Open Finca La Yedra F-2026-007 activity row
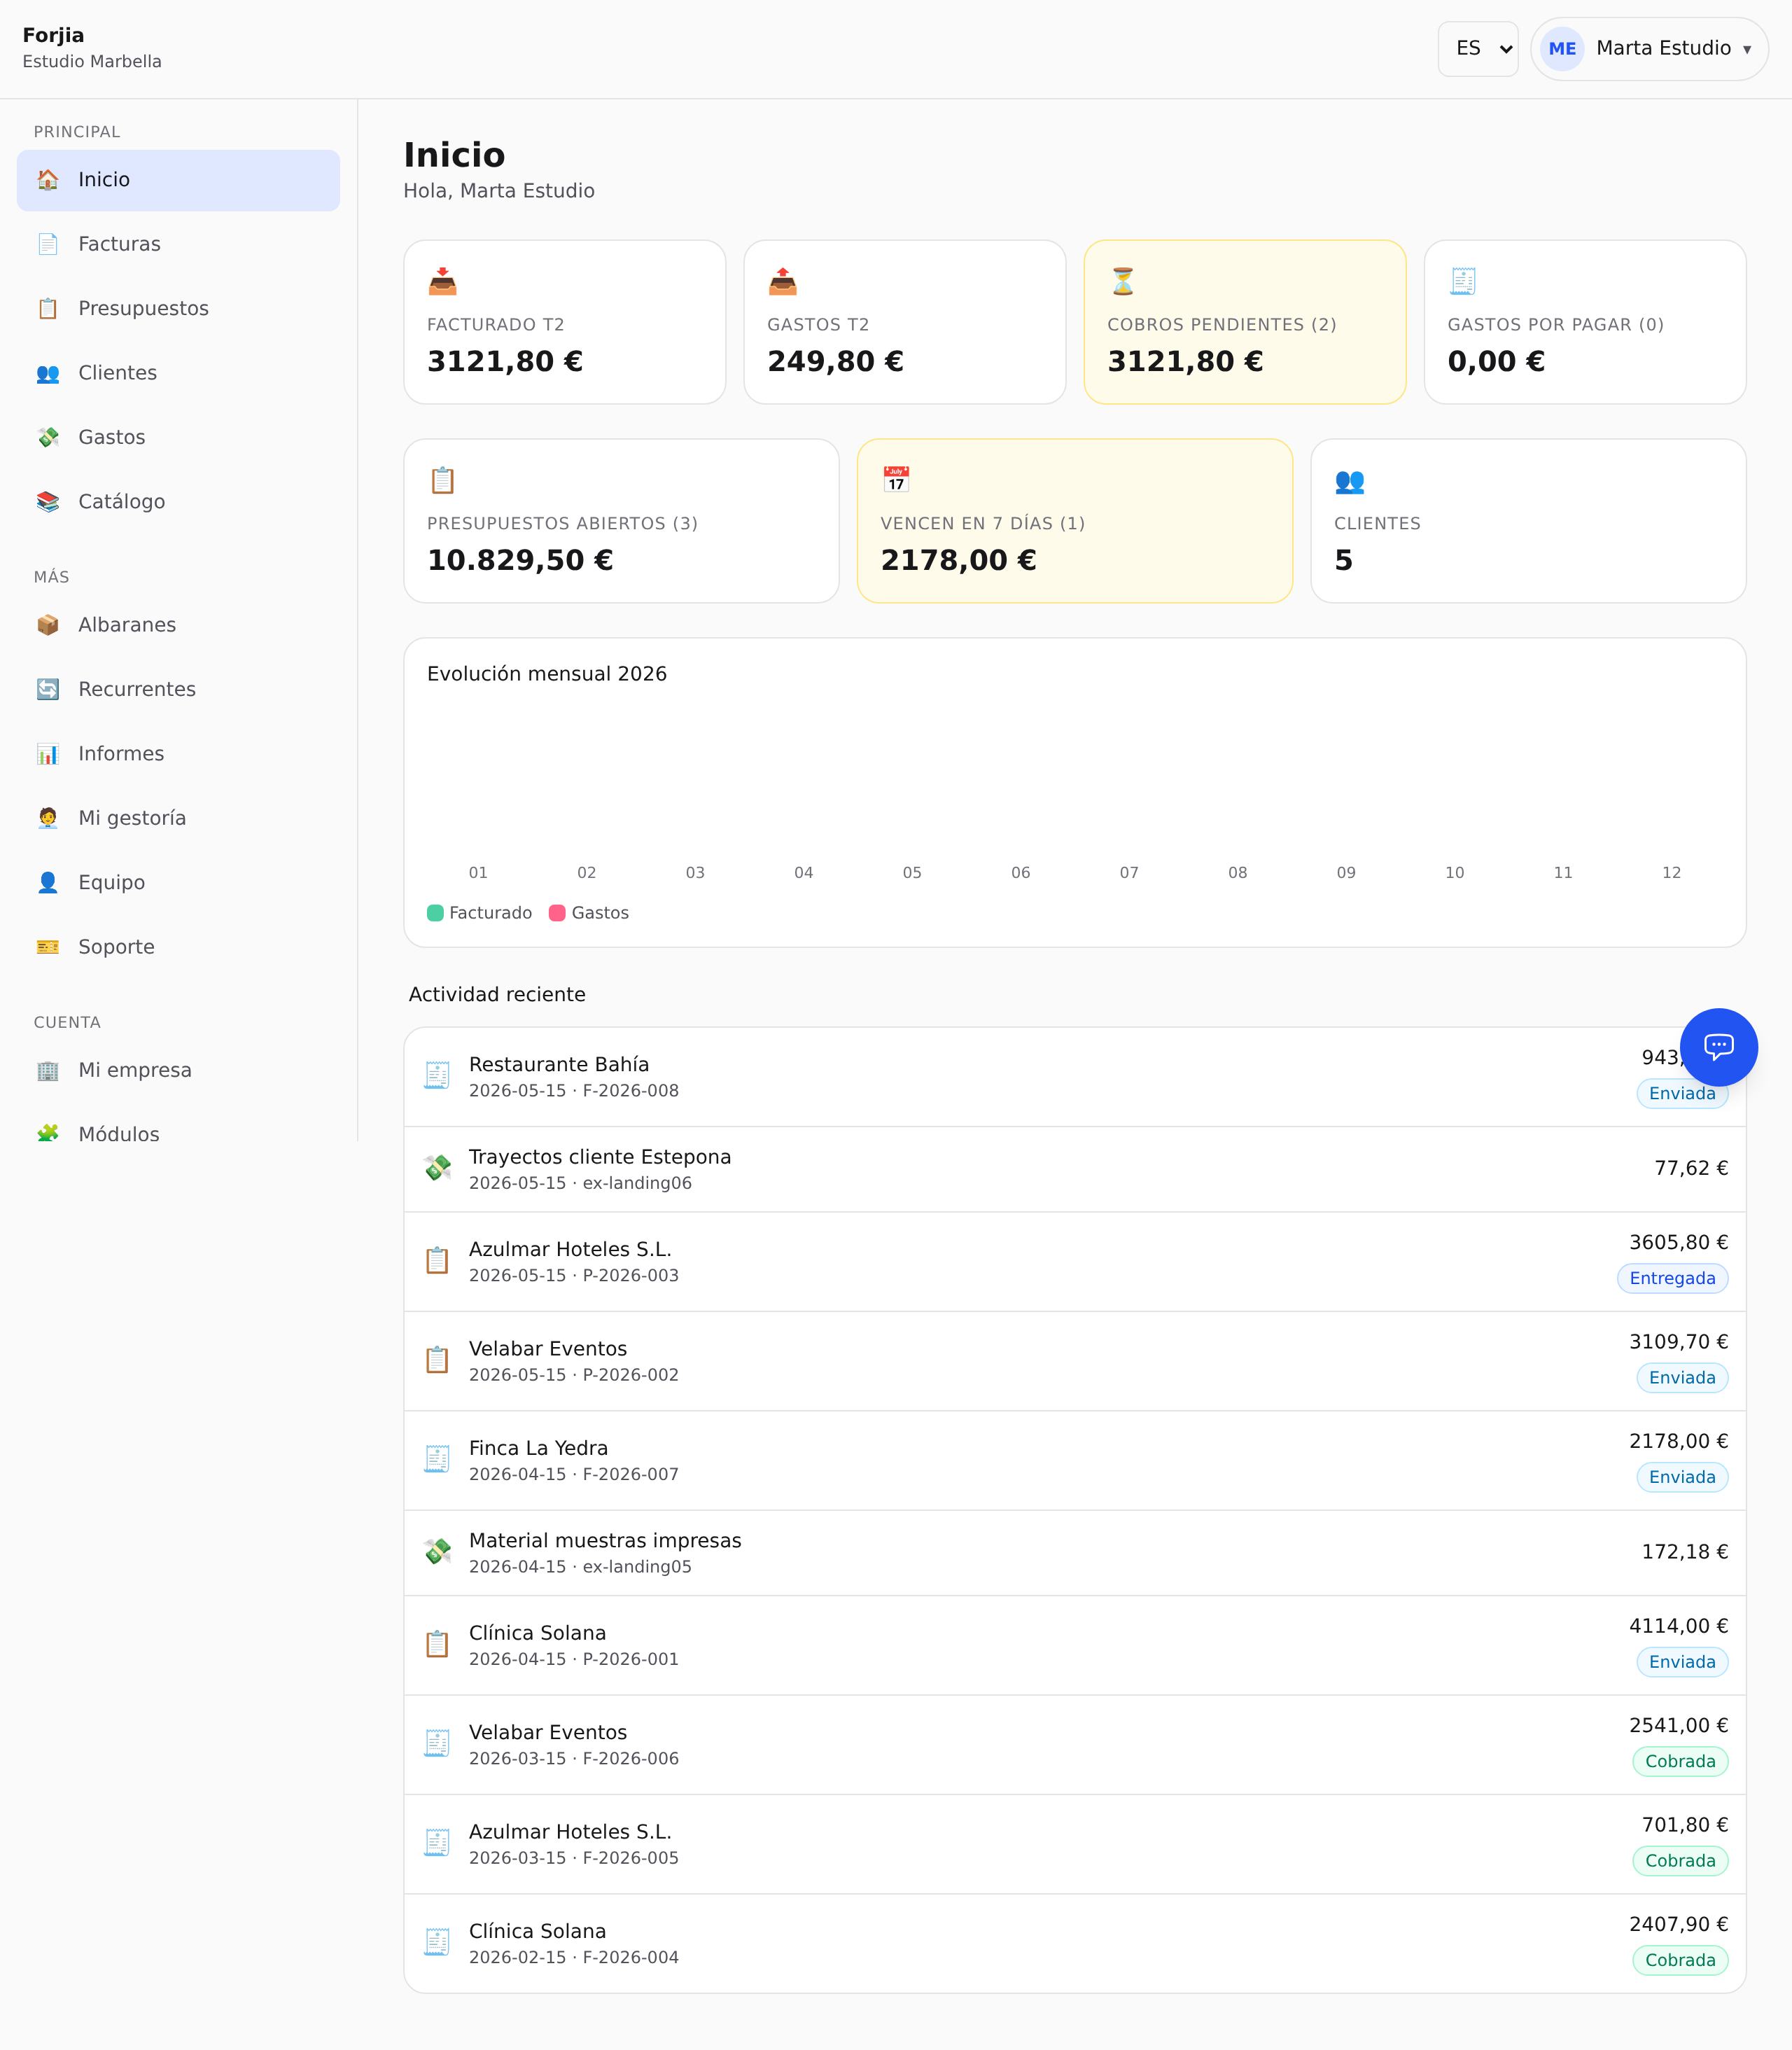This screenshot has width=1792, height=2050. [x=1075, y=1461]
